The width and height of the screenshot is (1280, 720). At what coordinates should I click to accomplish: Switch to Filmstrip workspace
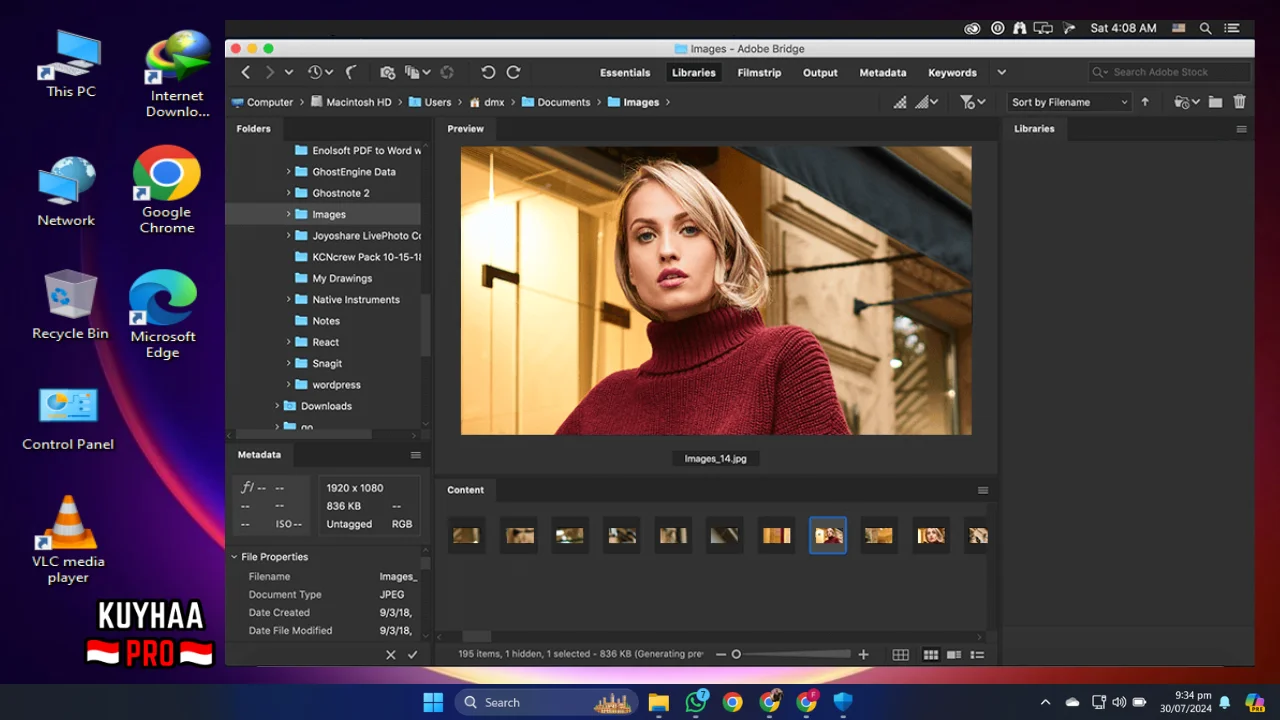pos(759,72)
